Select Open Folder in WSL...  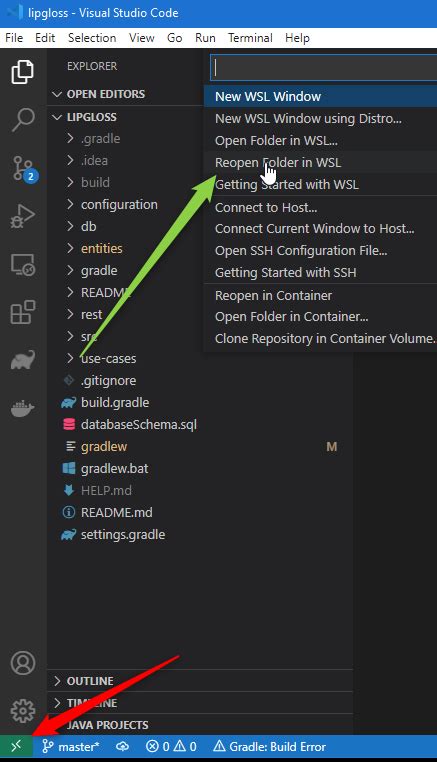(x=320, y=140)
